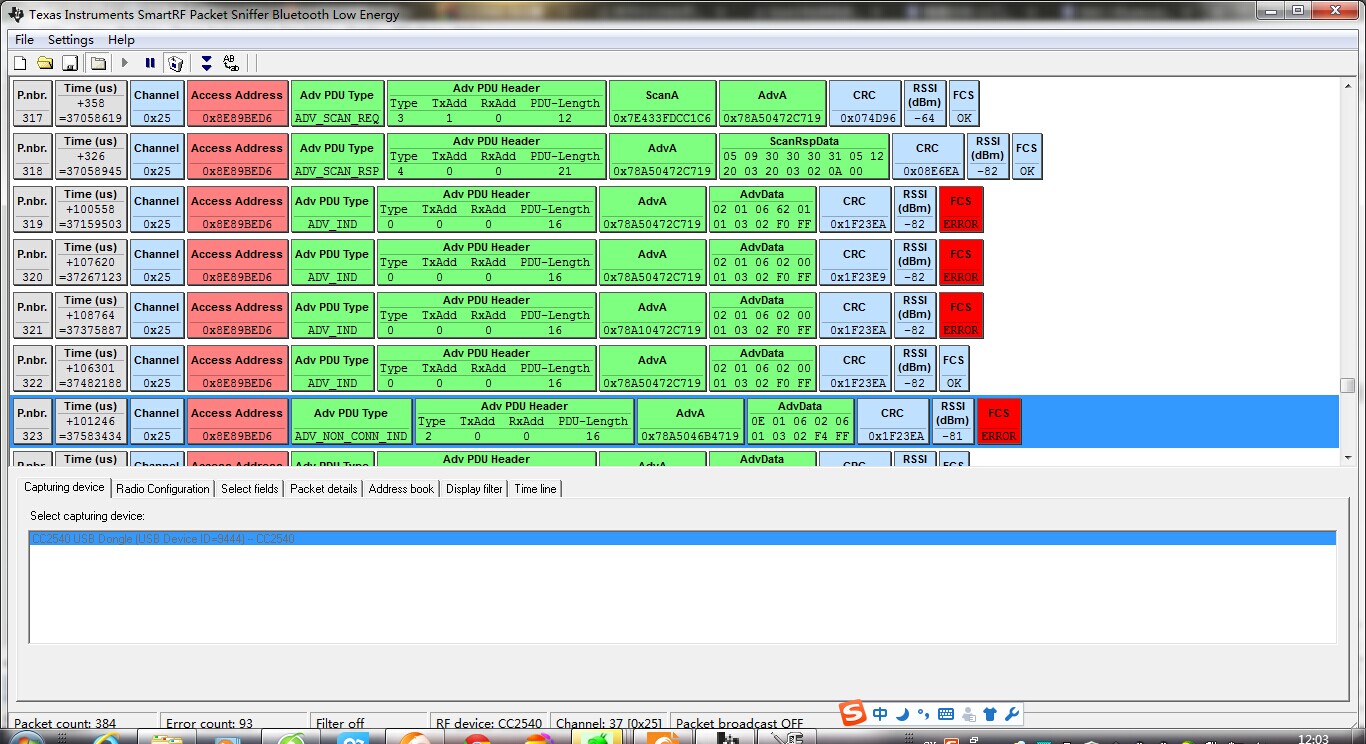Click the Channel 0x25 cell of packet 321
This screenshot has width=1366, height=744.
tap(157, 315)
